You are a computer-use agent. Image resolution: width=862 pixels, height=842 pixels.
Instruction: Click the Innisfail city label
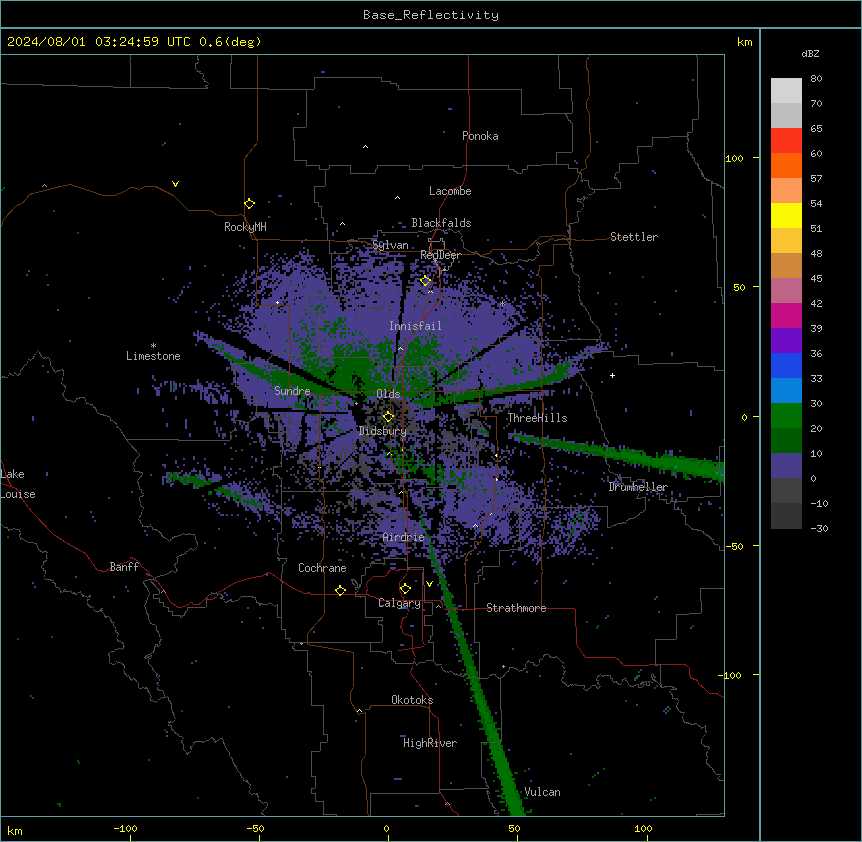pyautogui.click(x=415, y=326)
